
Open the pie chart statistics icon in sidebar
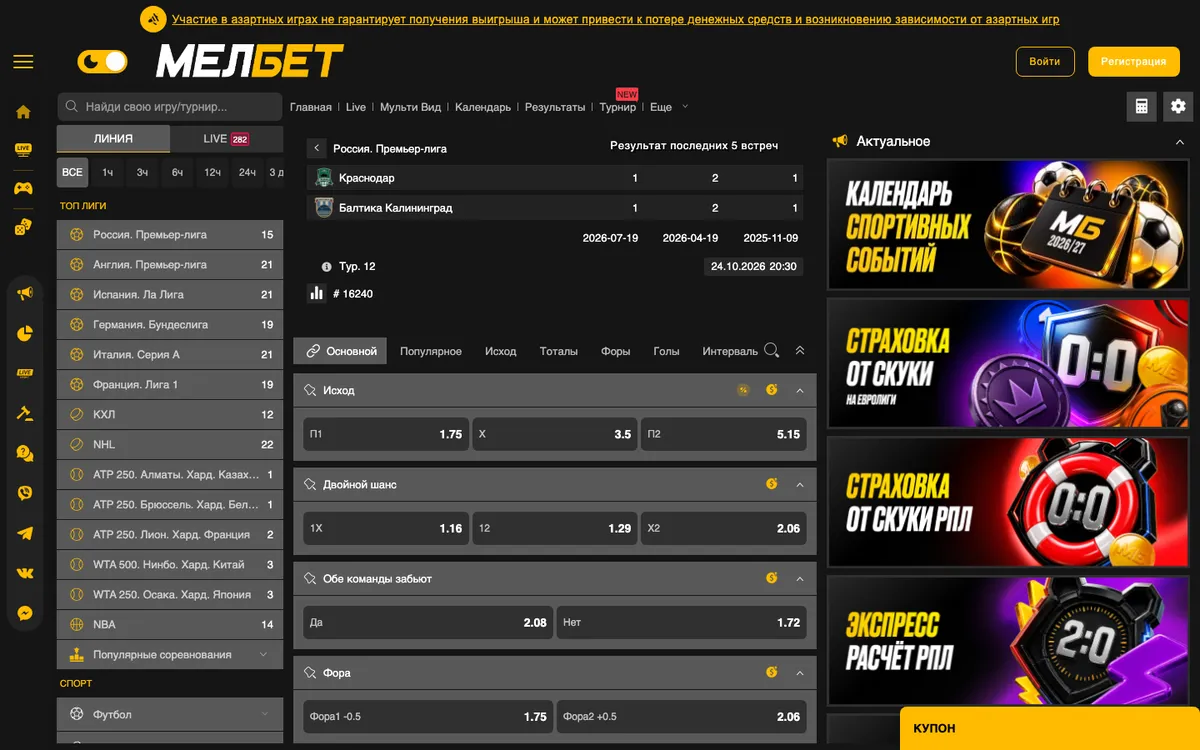pos(25,333)
